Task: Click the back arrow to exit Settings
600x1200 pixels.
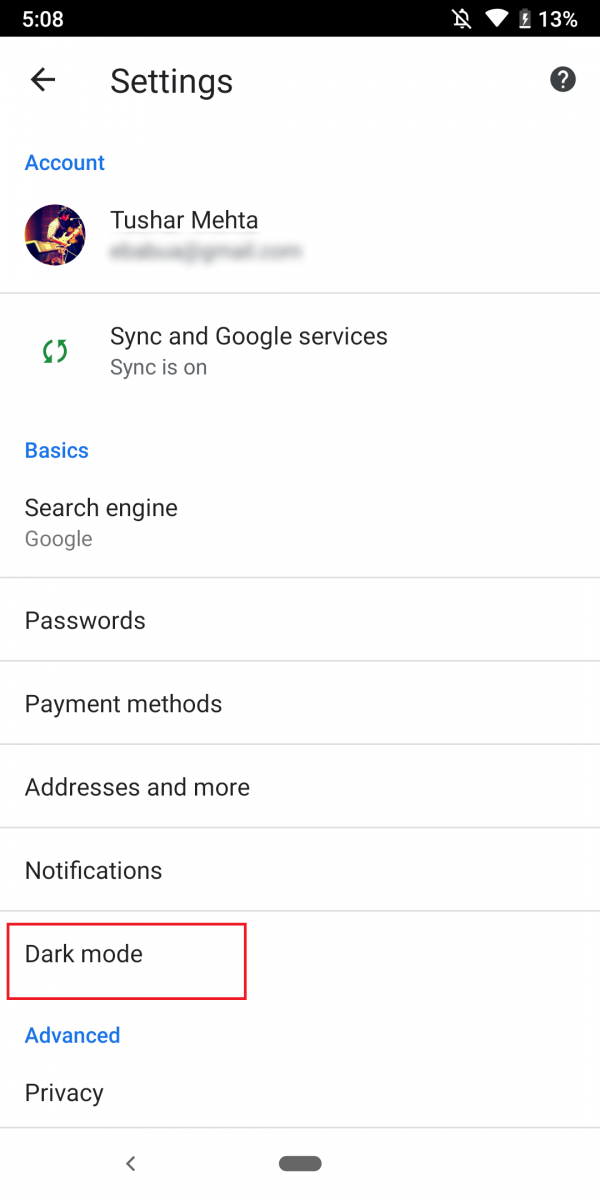Action: pos(42,79)
